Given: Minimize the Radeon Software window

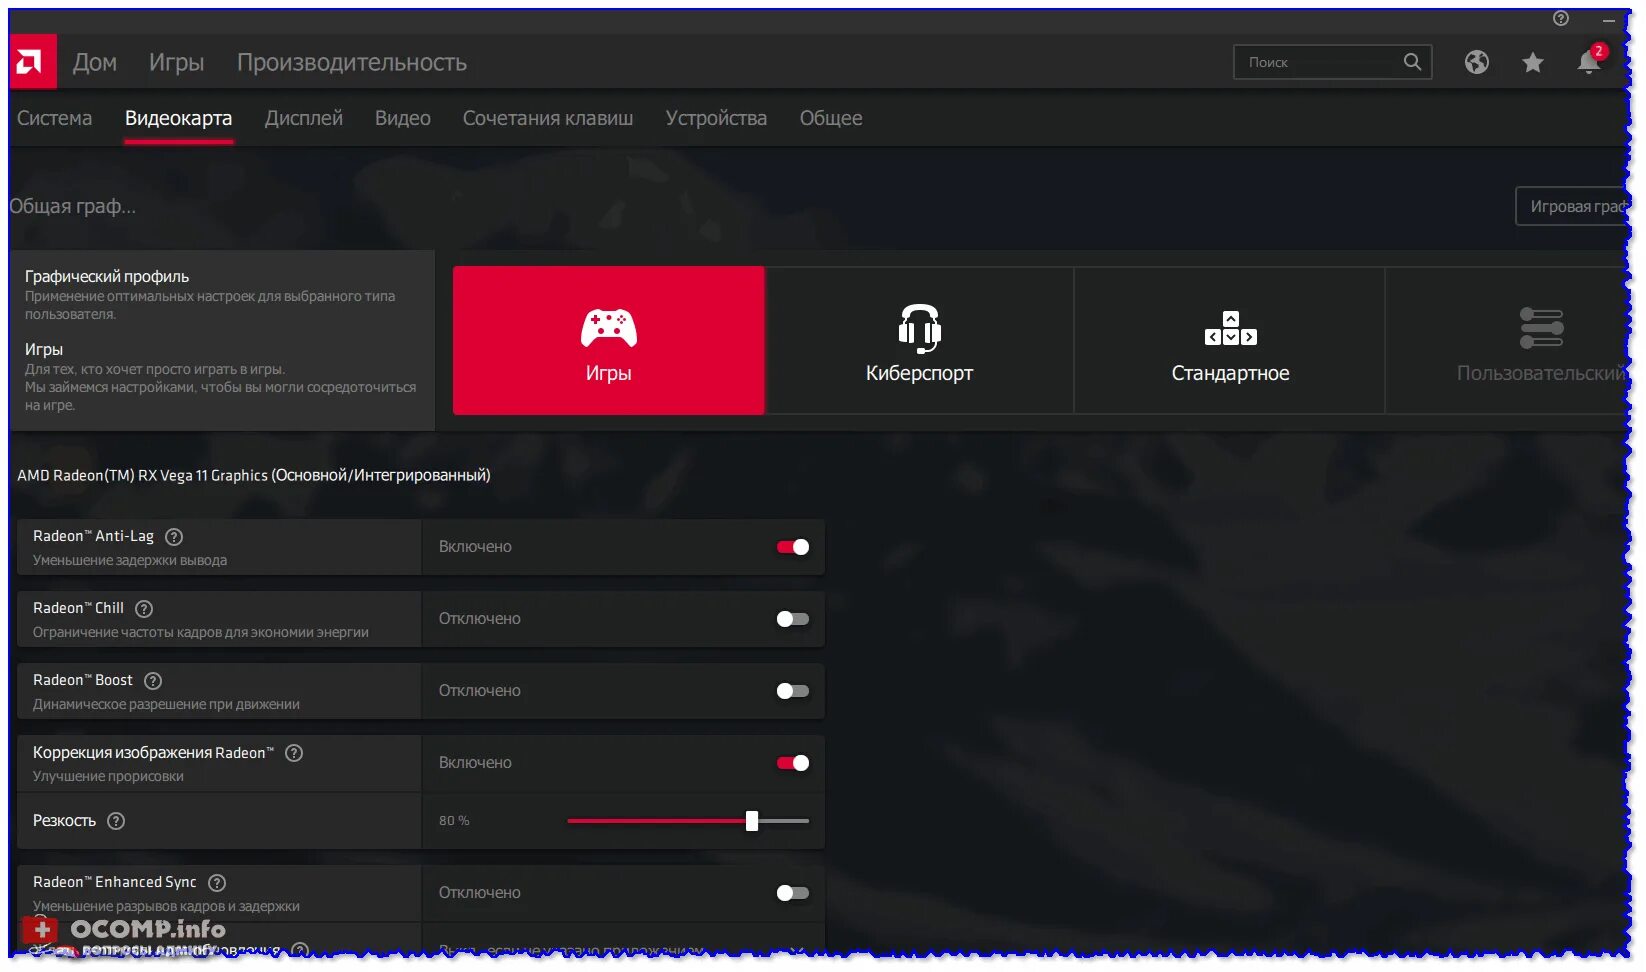Looking at the screenshot, I should 1609,18.
